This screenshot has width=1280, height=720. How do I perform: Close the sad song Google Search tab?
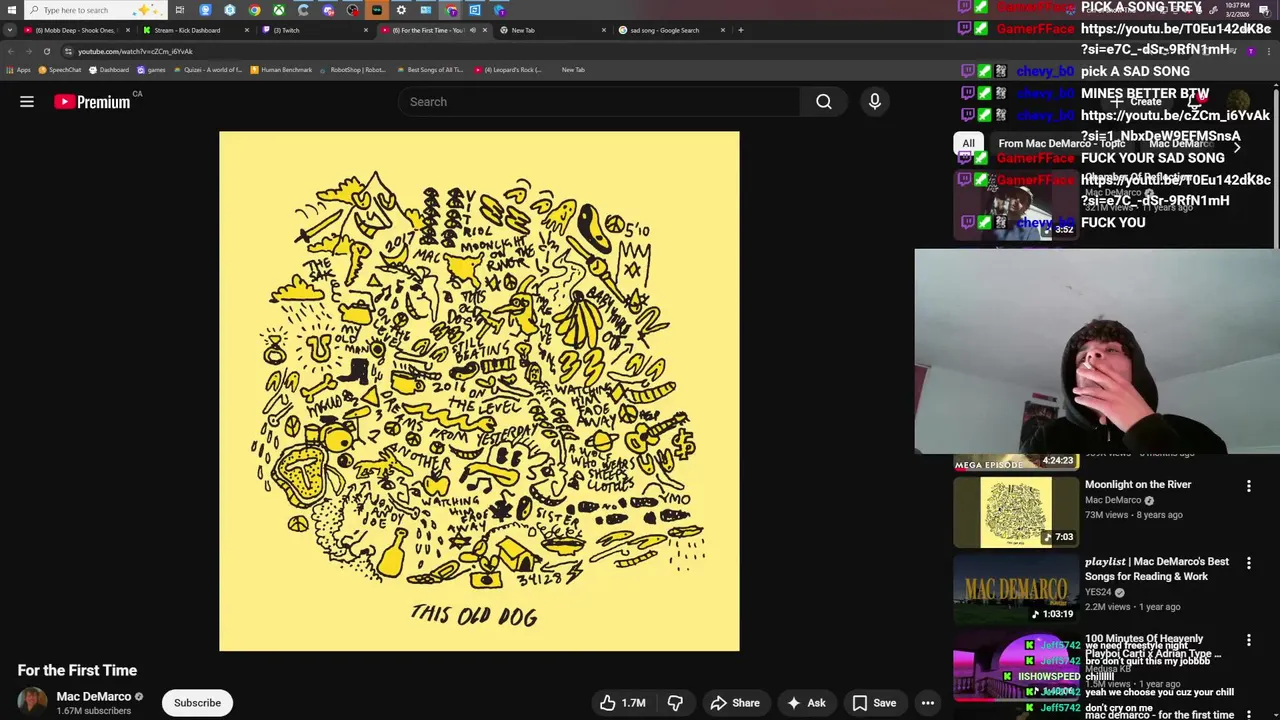(x=722, y=30)
